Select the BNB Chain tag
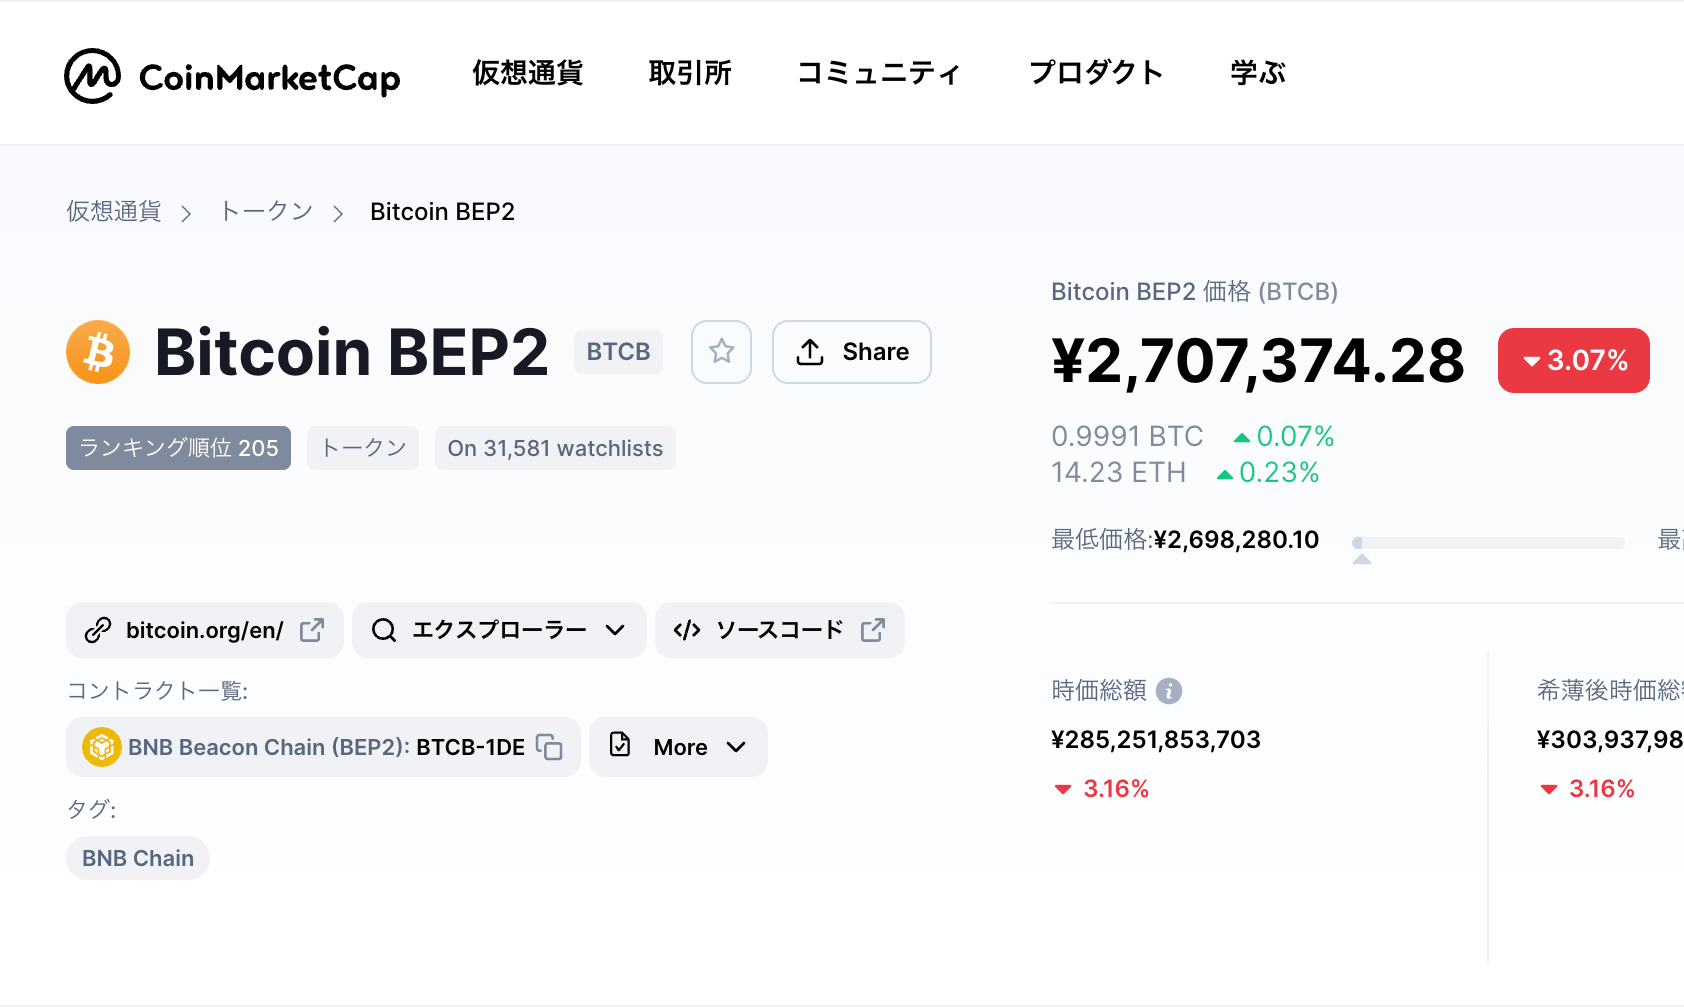1684x1008 pixels. [138, 858]
